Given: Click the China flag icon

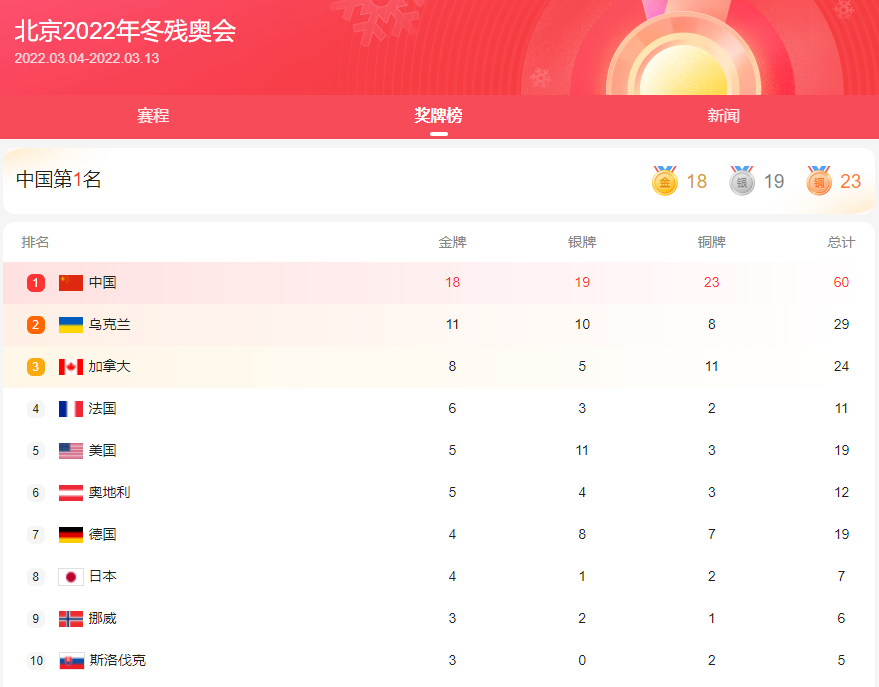Looking at the screenshot, I should pos(71,283).
